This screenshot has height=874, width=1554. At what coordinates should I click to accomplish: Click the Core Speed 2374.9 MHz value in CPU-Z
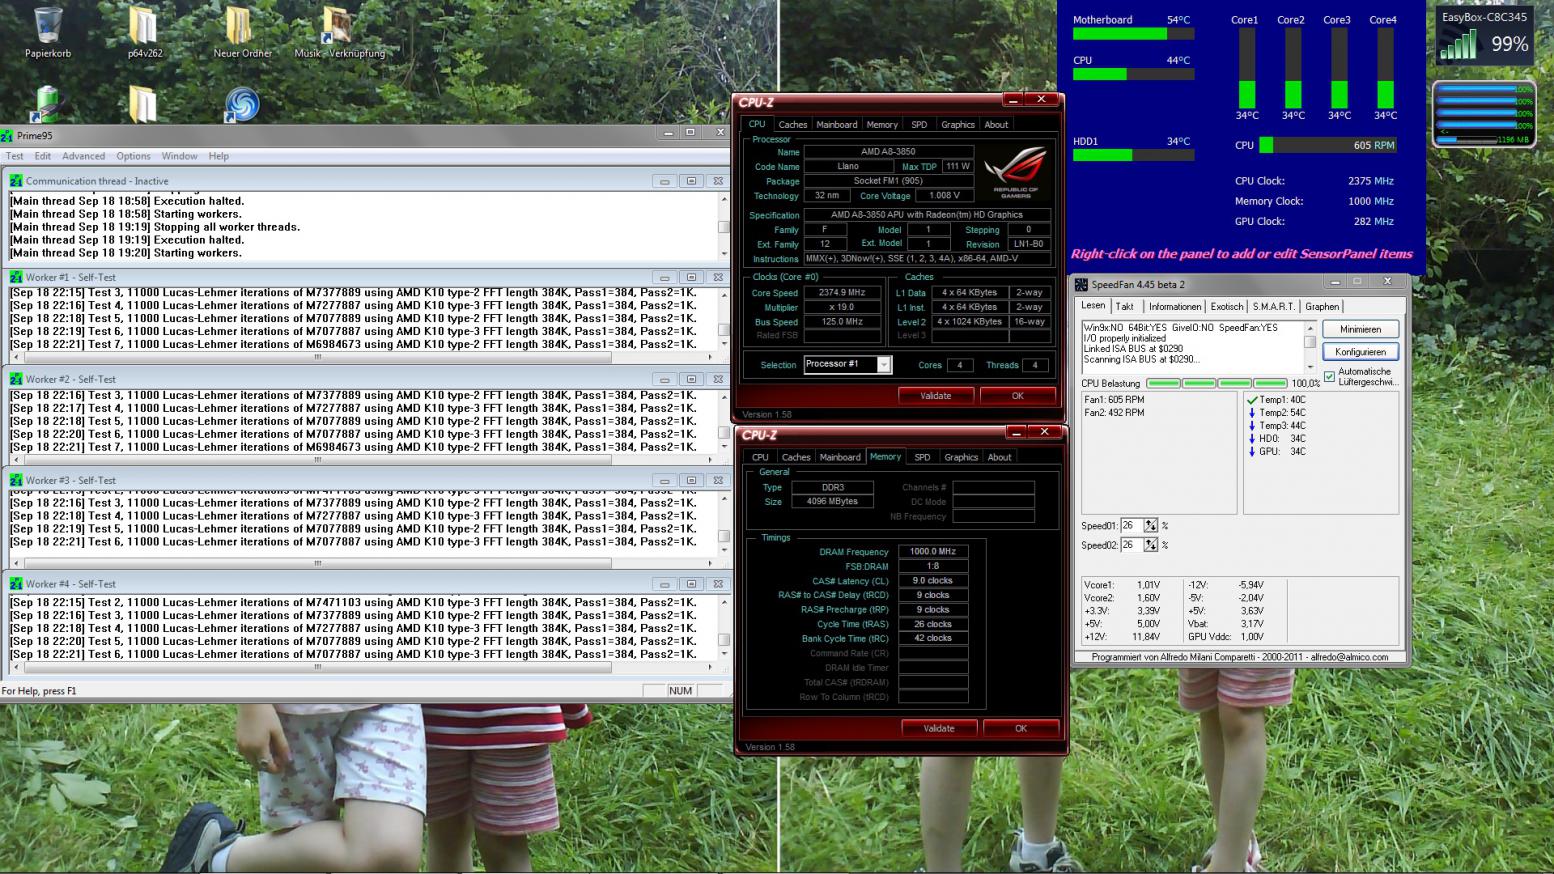[x=843, y=293]
